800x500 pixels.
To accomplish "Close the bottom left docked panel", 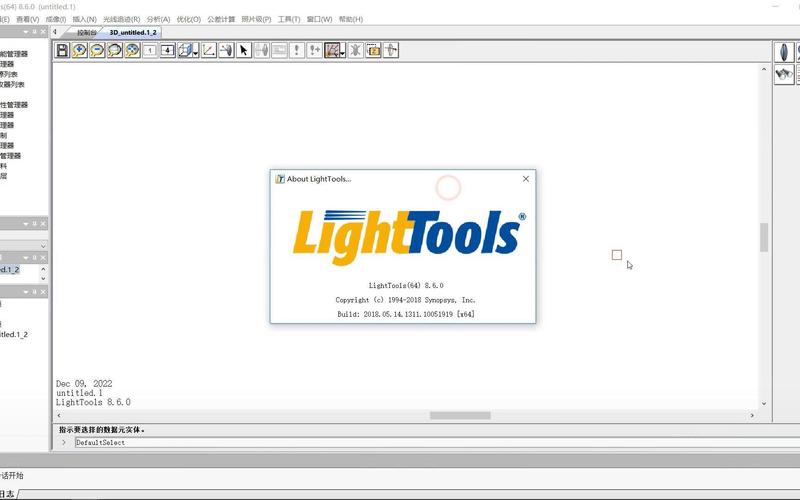I will point(43,292).
